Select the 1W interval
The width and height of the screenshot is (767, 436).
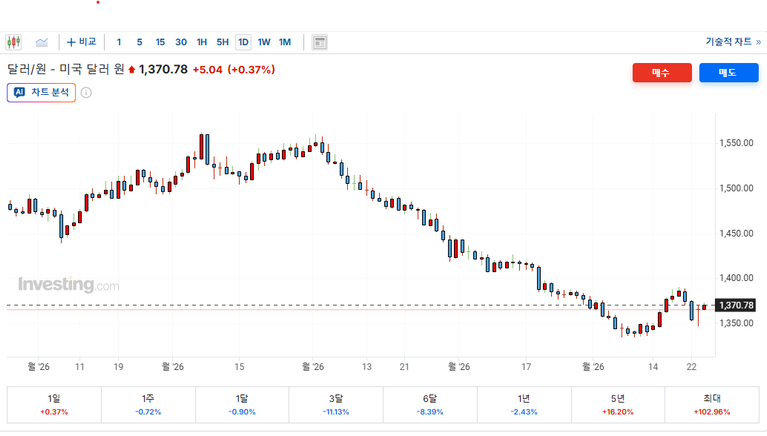click(x=264, y=42)
